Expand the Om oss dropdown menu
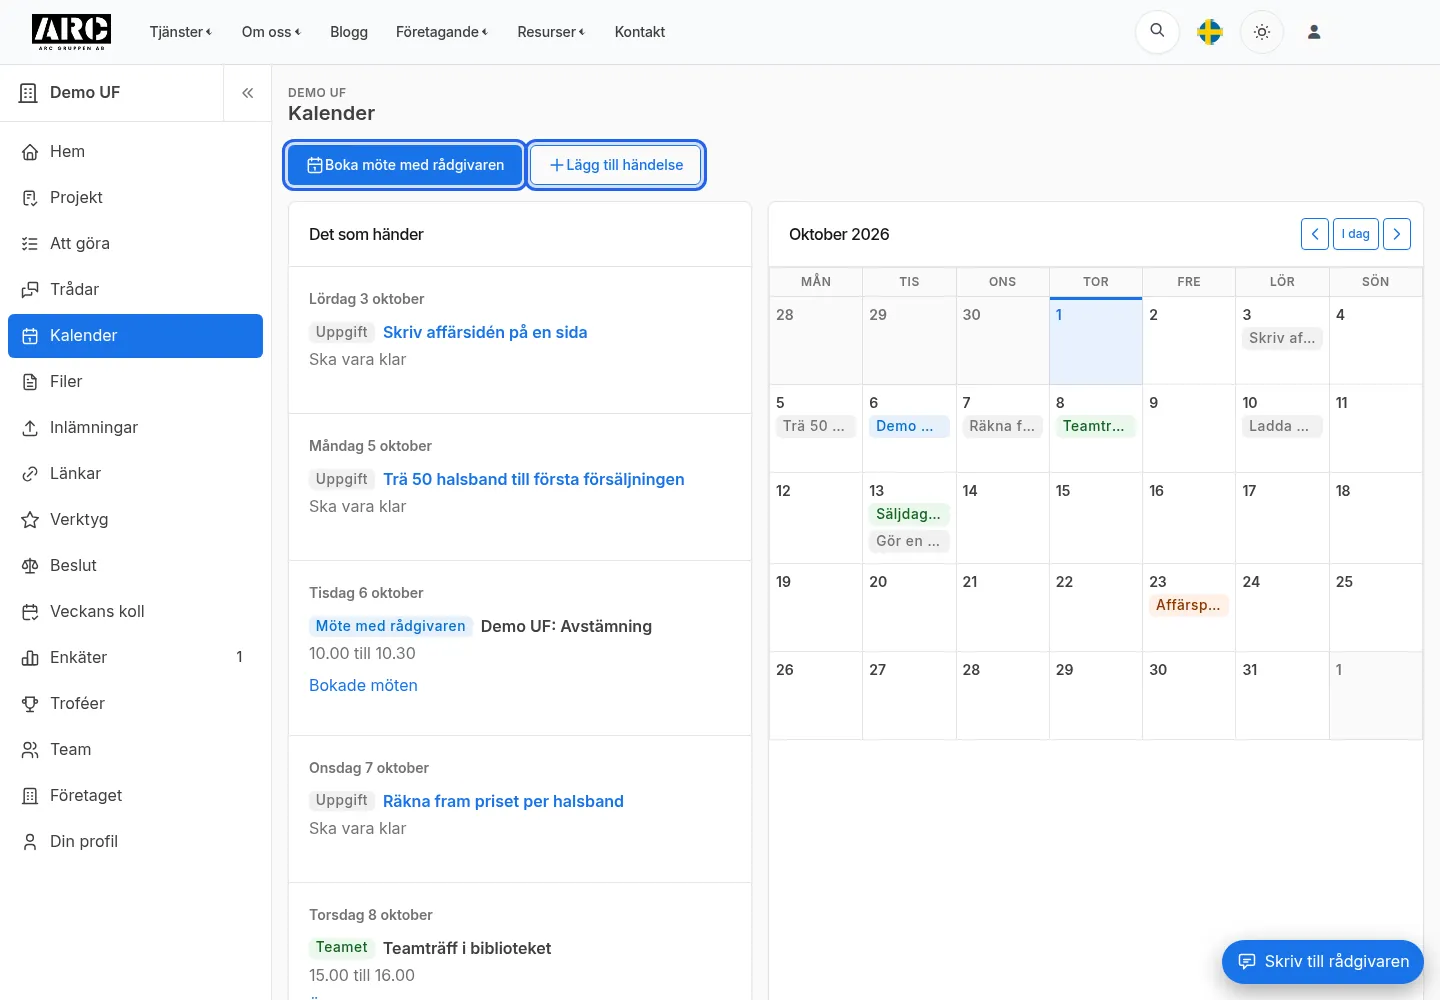The width and height of the screenshot is (1440, 1000). 271,32
